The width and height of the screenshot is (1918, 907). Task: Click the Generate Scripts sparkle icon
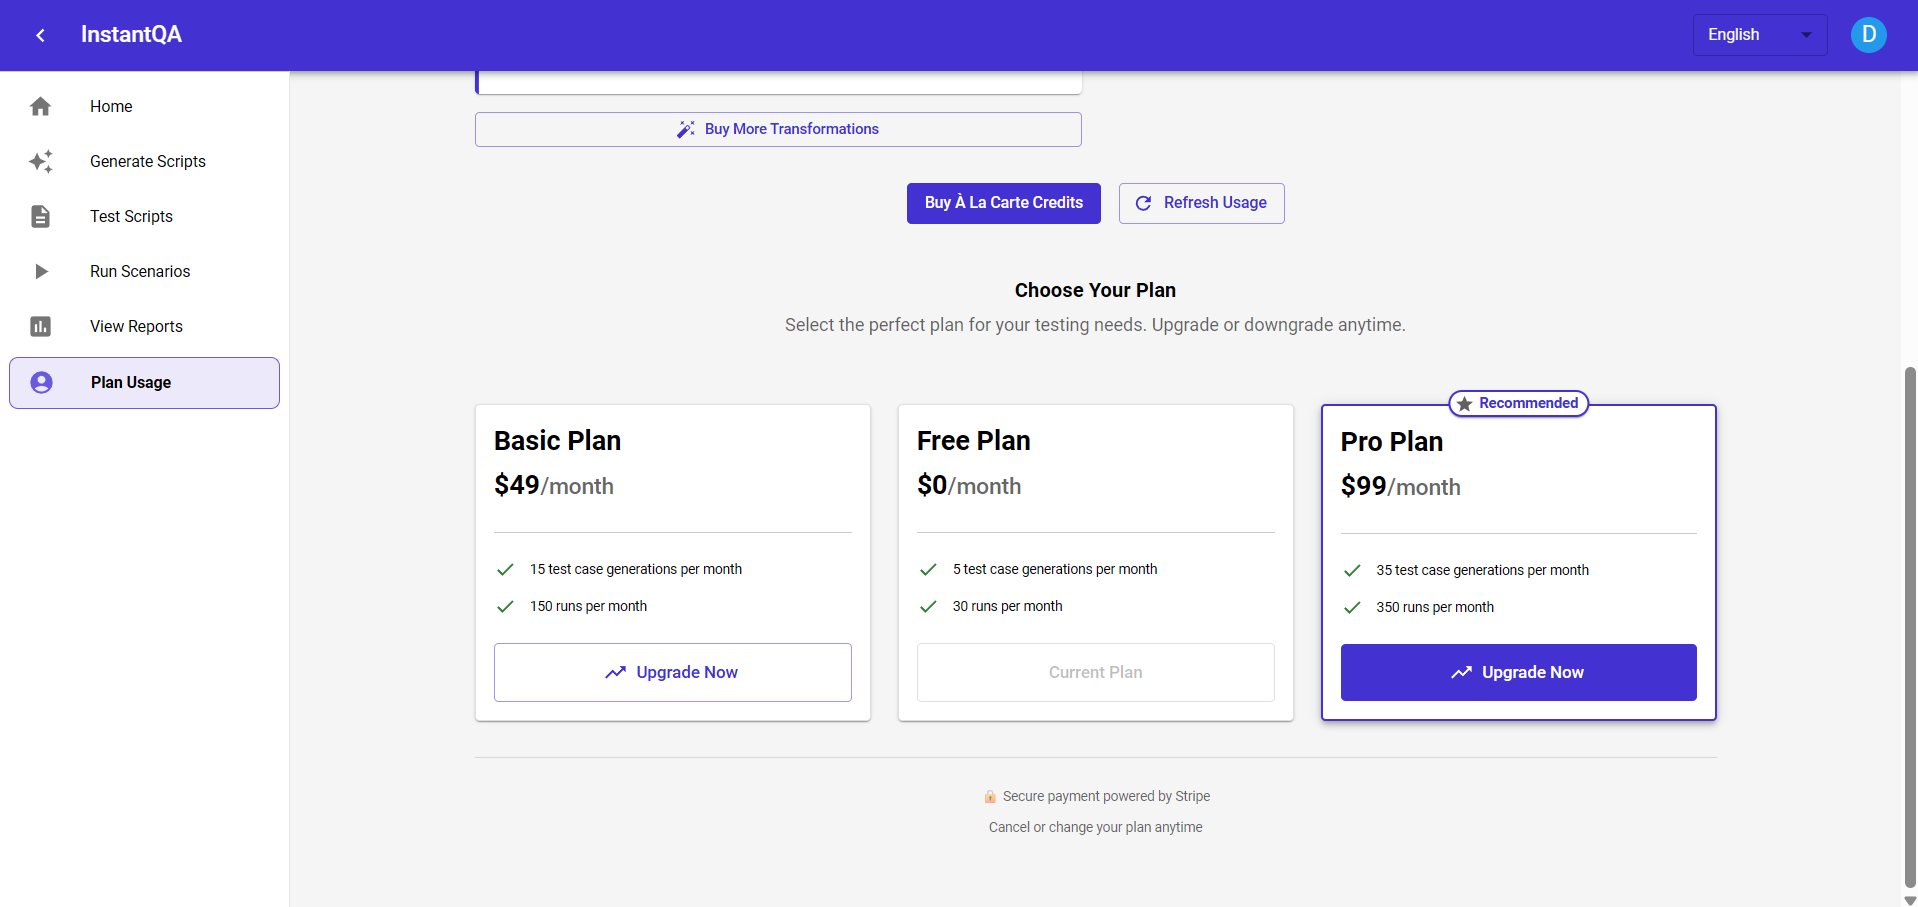[40, 161]
